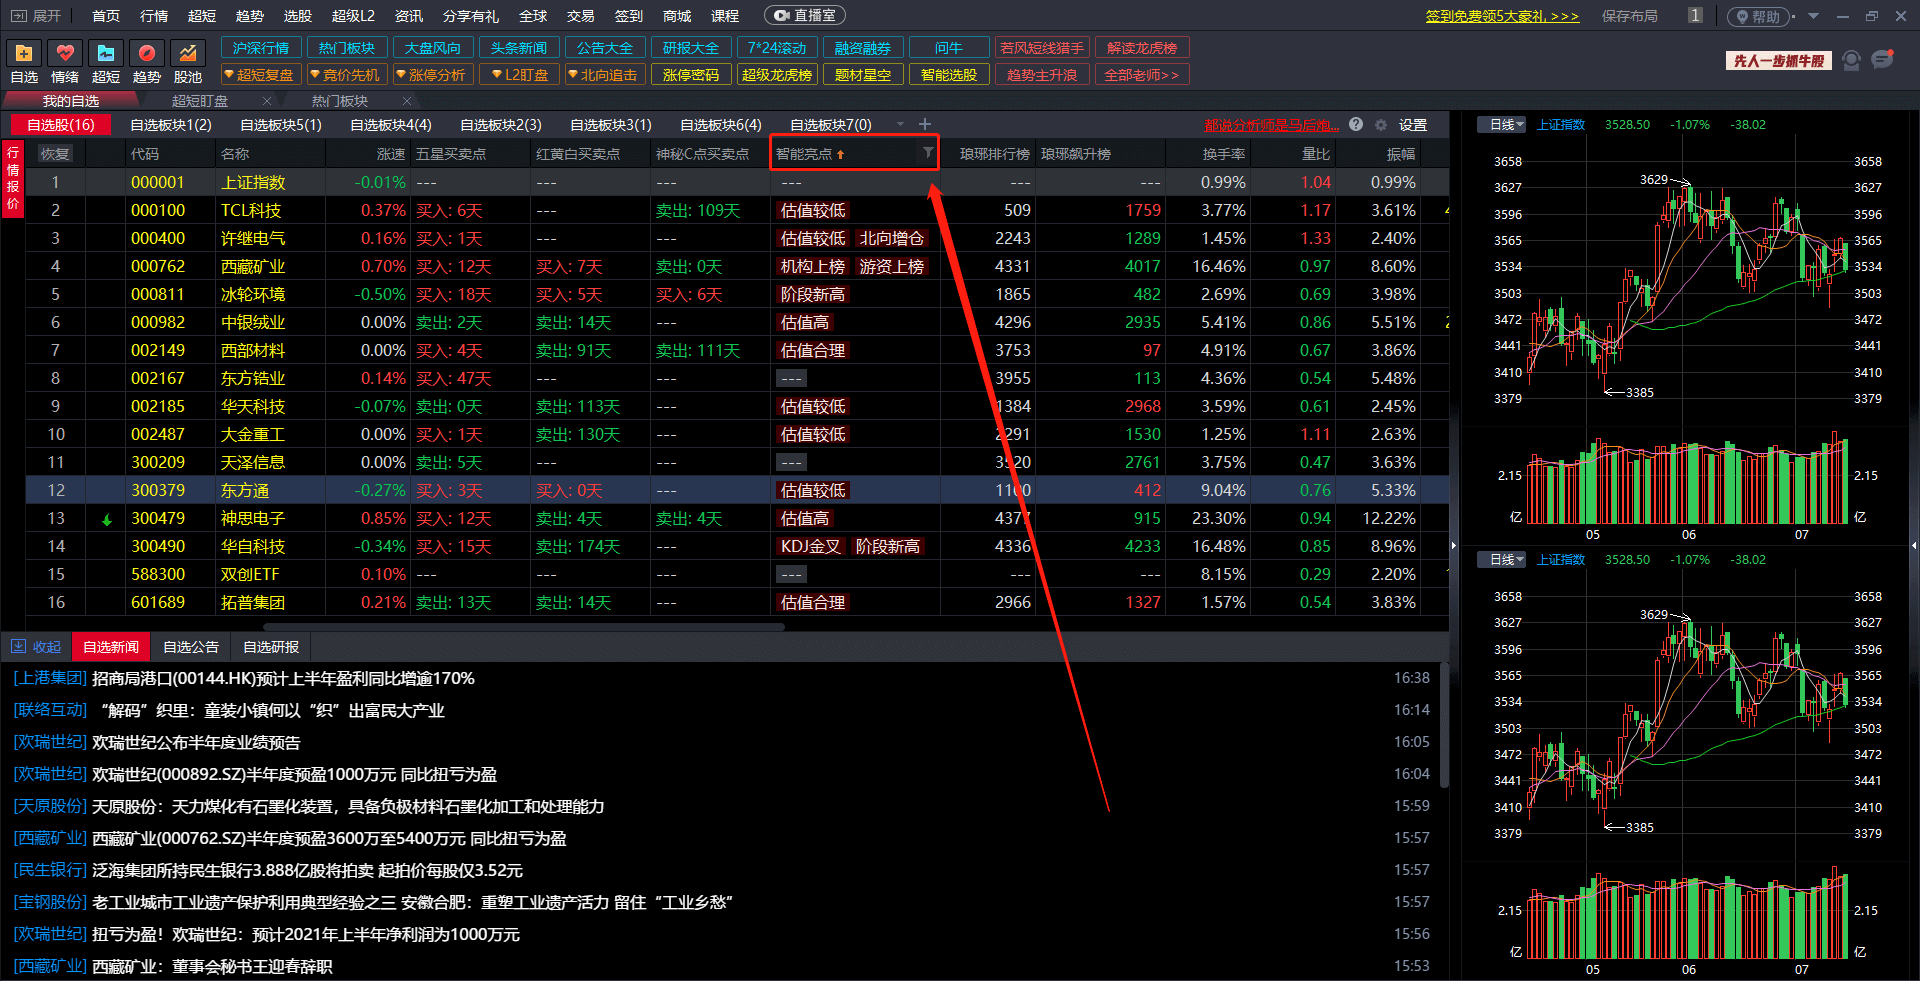Select the 东方通 stock name

click(x=245, y=491)
